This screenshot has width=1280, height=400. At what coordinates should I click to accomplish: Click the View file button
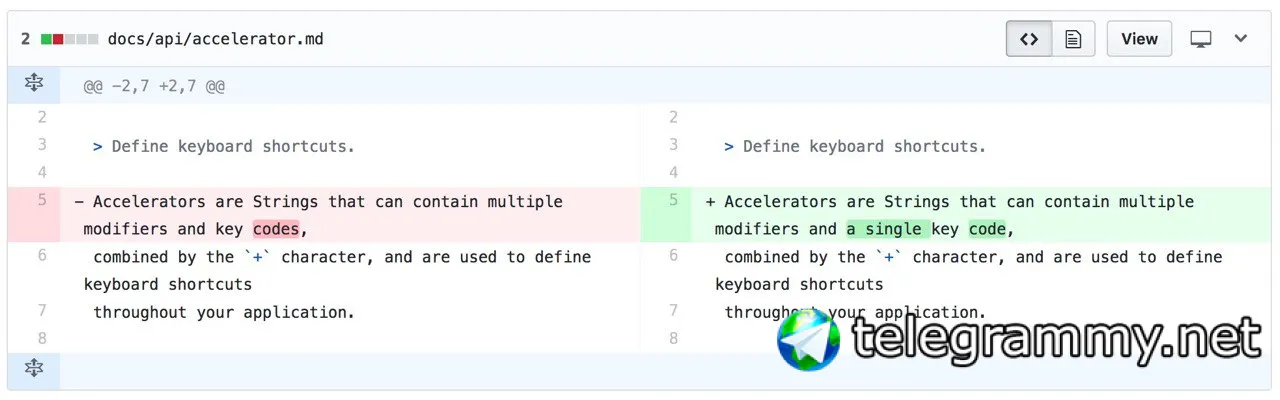click(x=1139, y=39)
